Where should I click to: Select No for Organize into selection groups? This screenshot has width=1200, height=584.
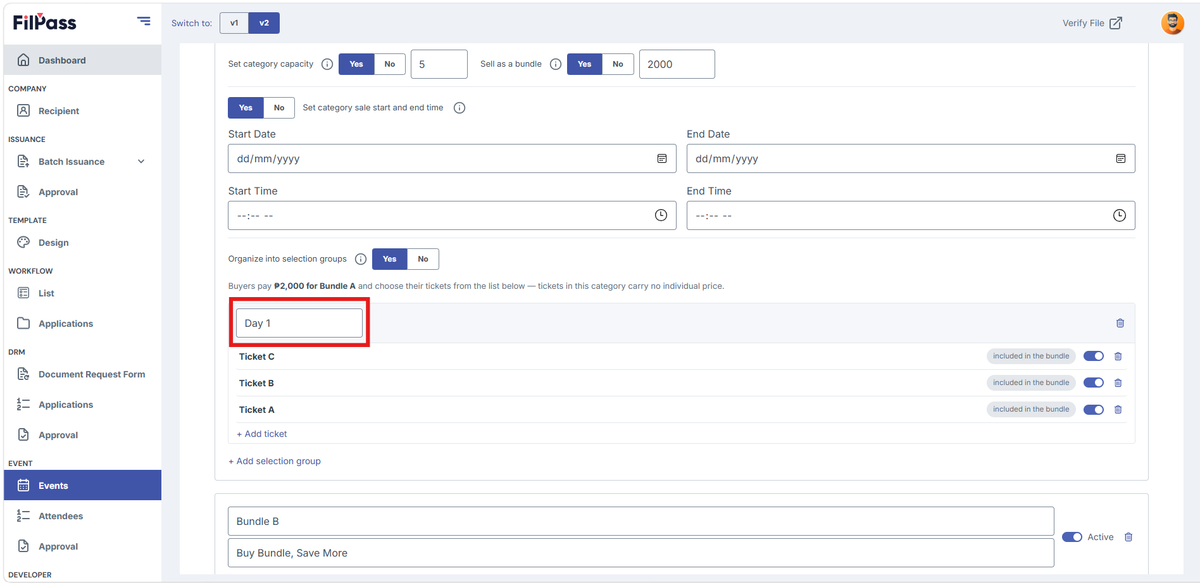coord(423,259)
